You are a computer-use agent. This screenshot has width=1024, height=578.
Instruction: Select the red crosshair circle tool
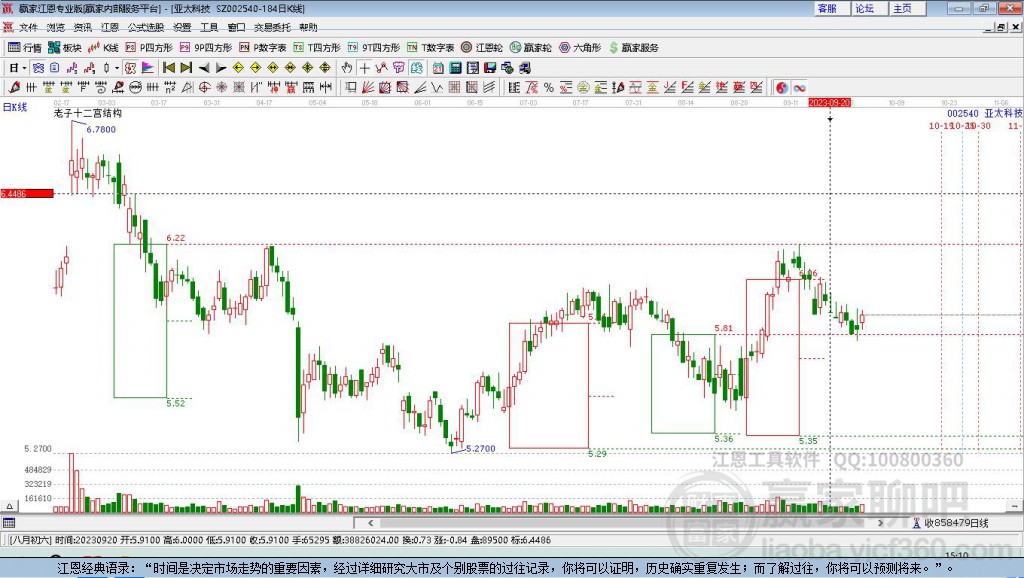(x=204, y=88)
